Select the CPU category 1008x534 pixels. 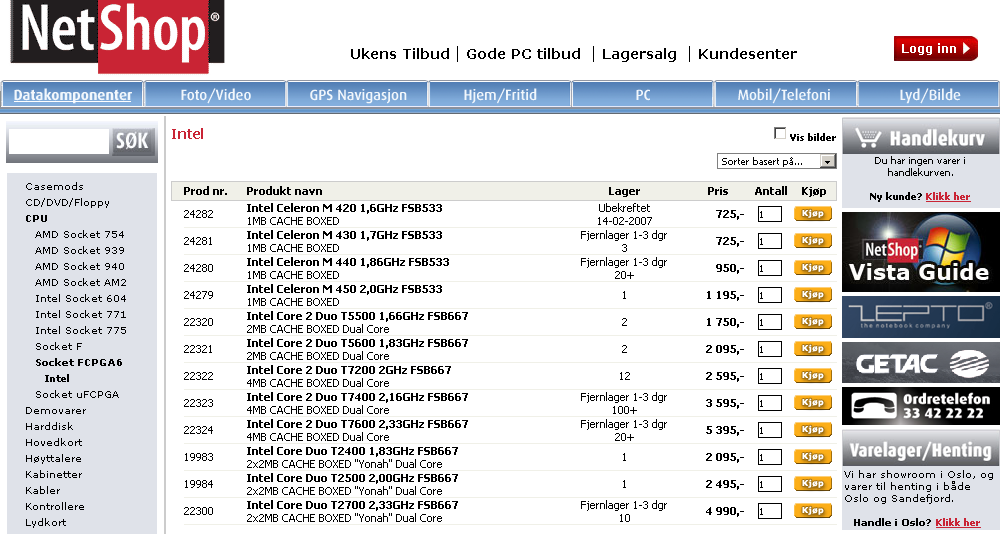(37, 218)
